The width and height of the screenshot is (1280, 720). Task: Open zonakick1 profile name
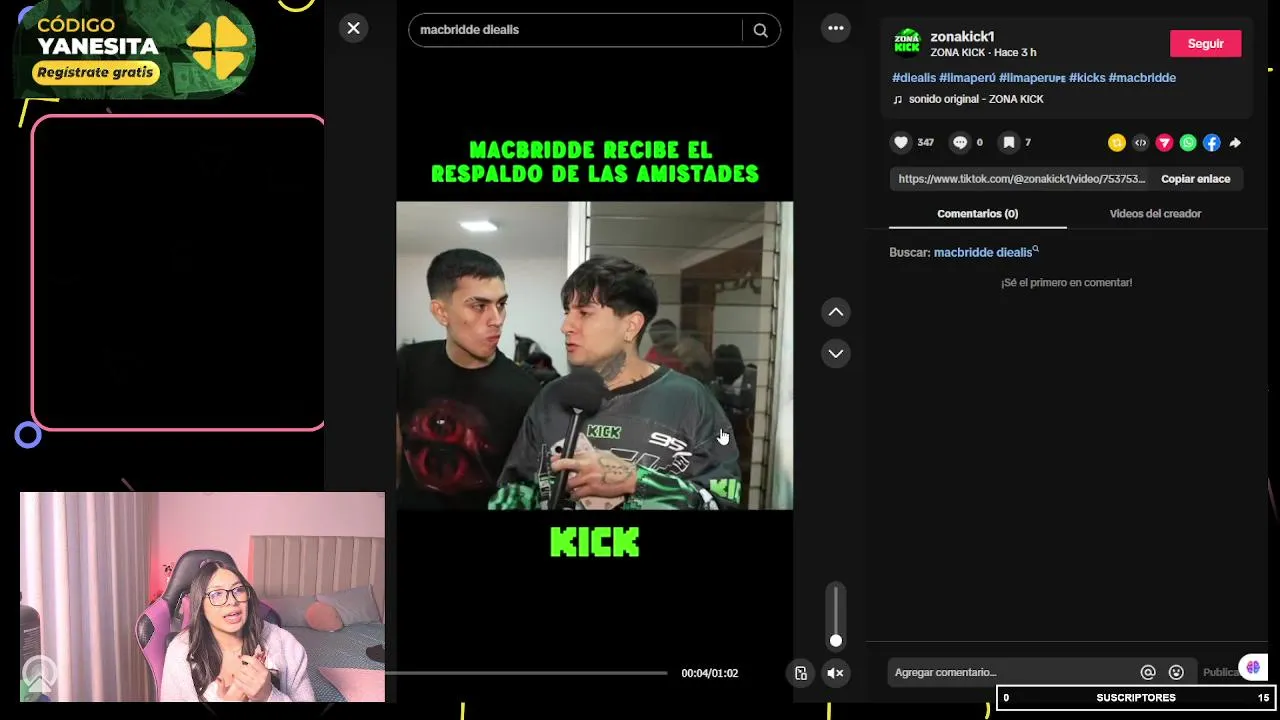(x=962, y=37)
